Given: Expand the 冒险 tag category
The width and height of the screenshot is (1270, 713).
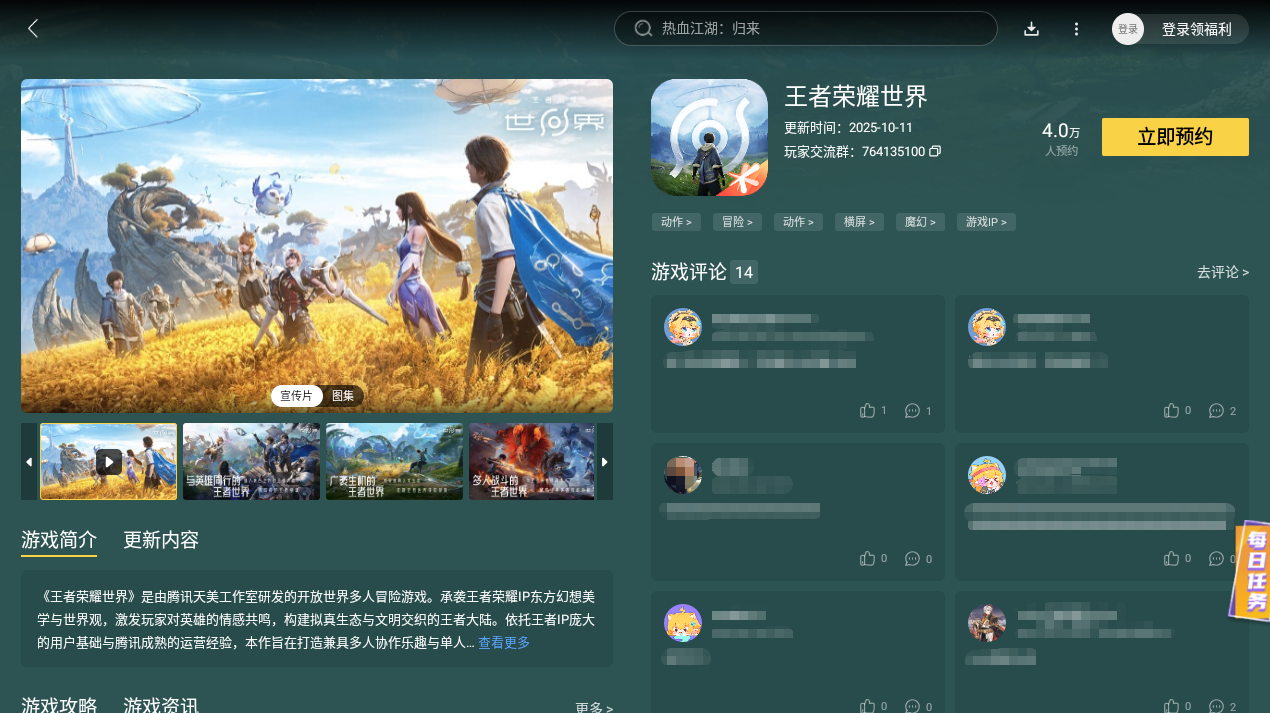Looking at the screenshot, I should coord(737,221).
